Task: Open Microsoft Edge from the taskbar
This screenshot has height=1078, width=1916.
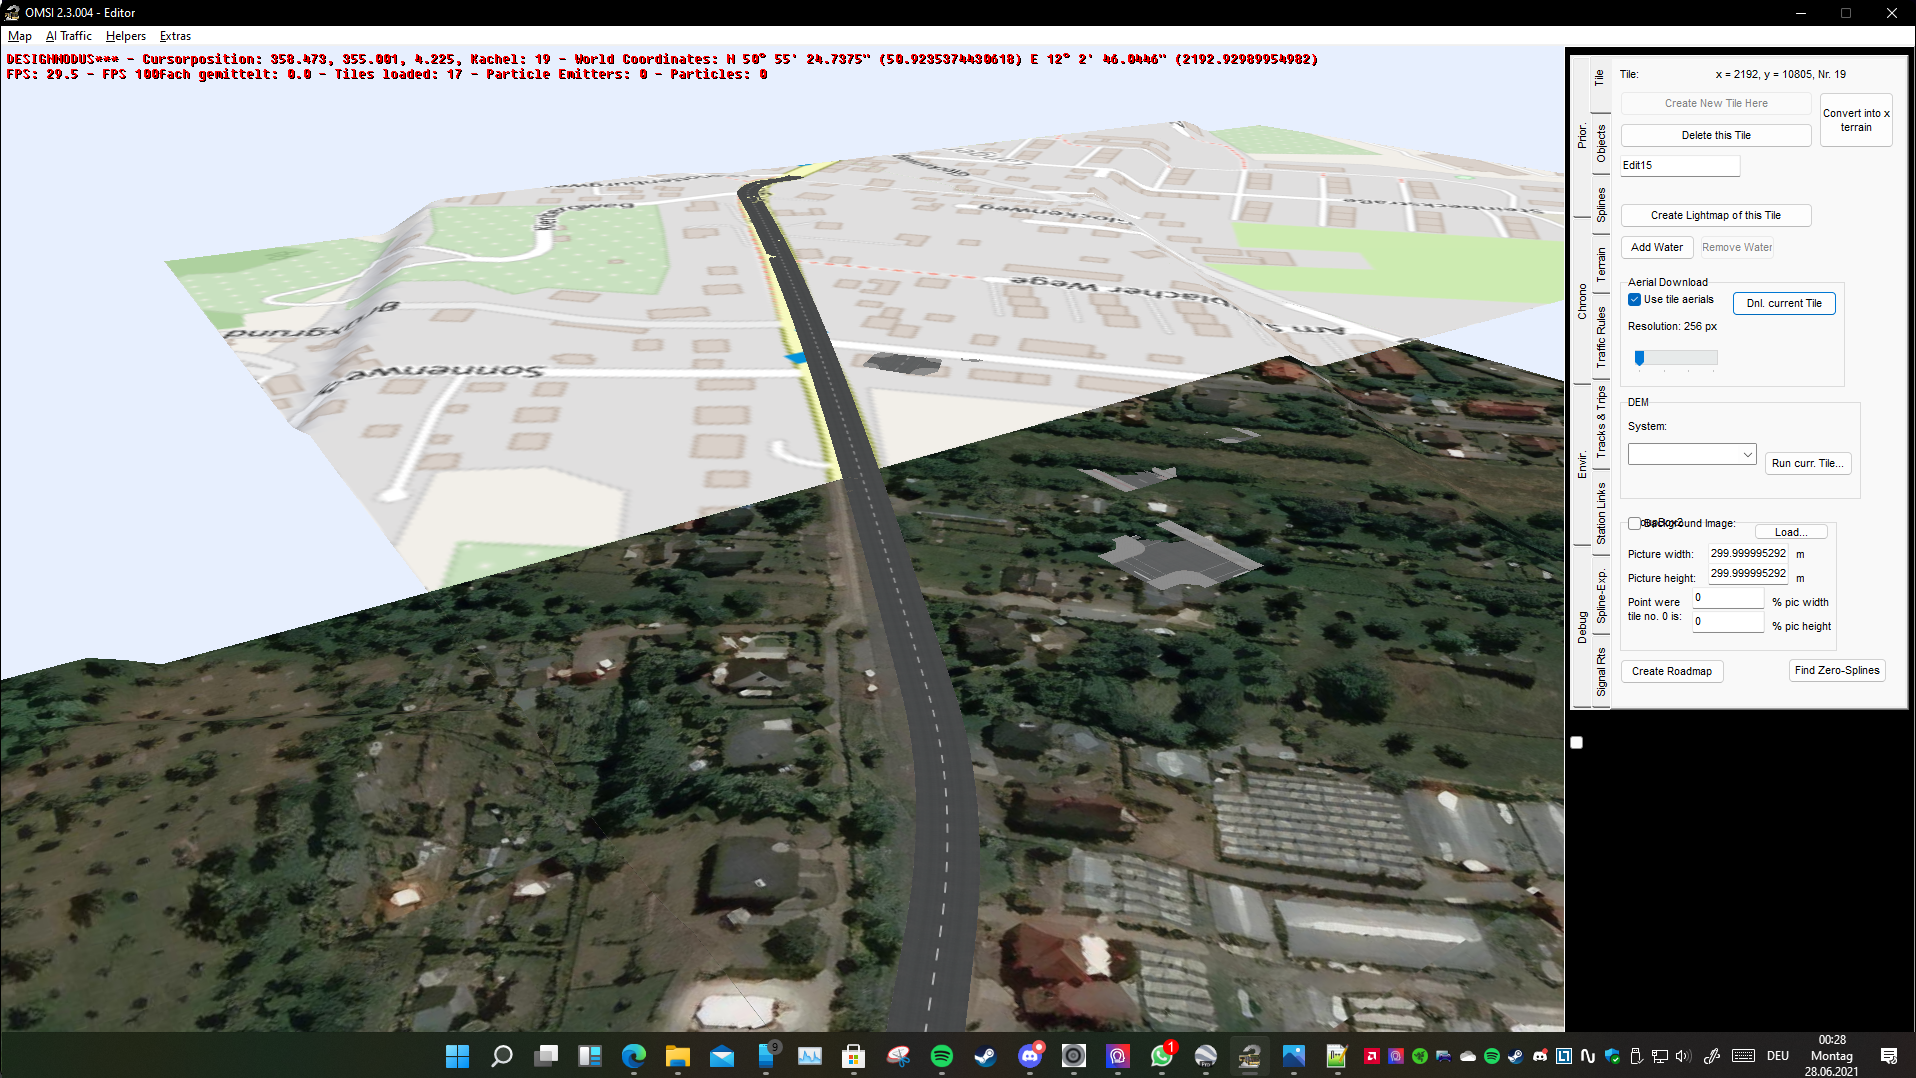Action: 633,1056
